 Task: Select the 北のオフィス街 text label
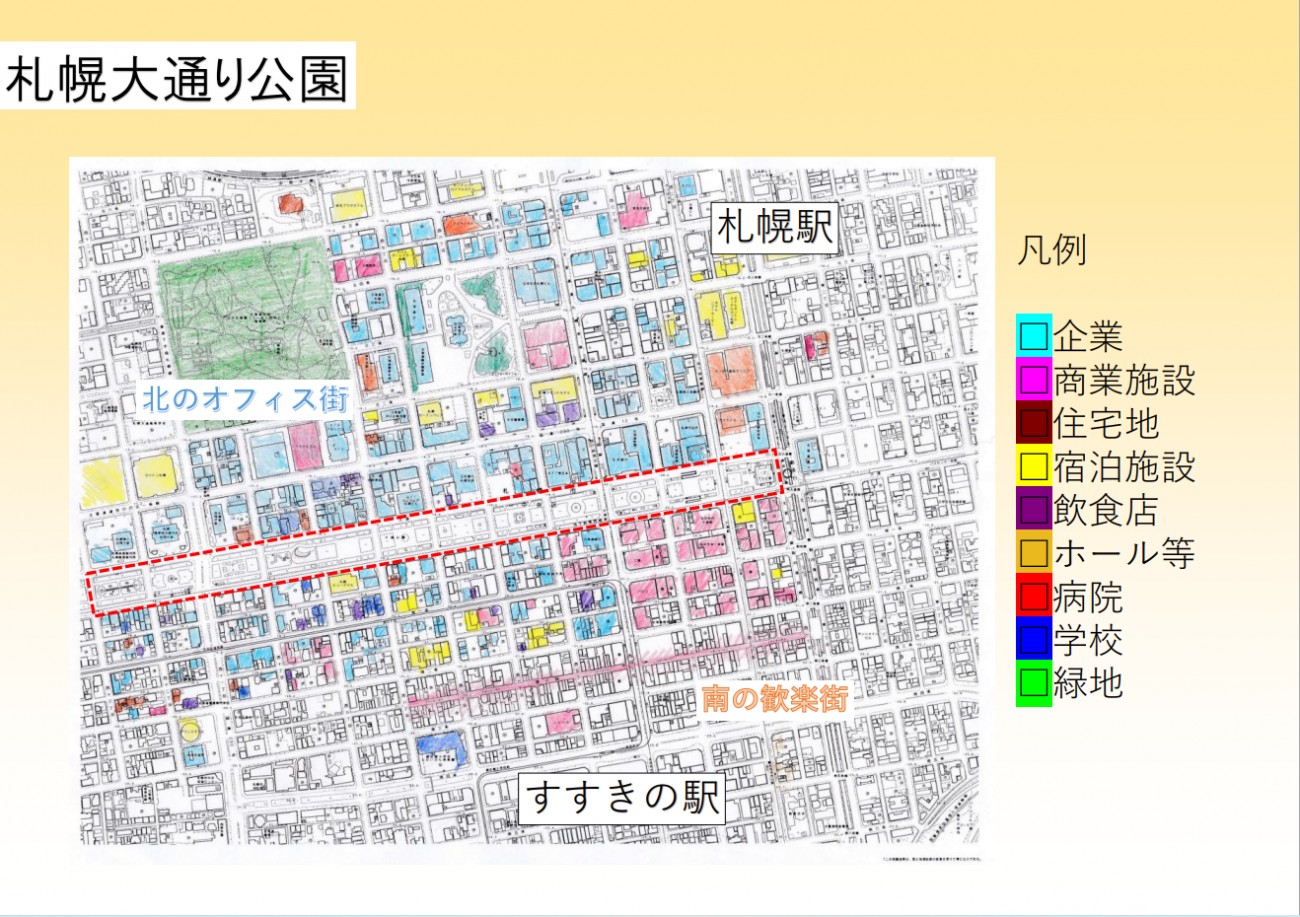(244, 402)
